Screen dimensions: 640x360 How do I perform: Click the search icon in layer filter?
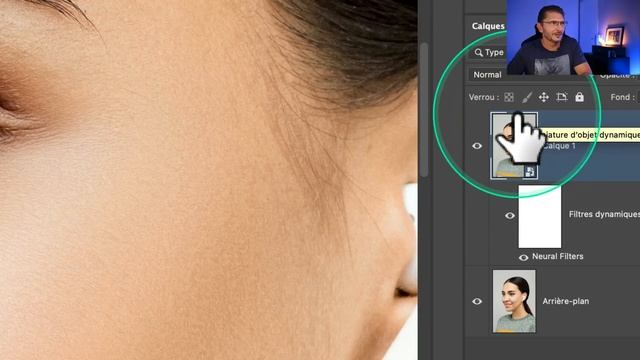click(478, 53)
